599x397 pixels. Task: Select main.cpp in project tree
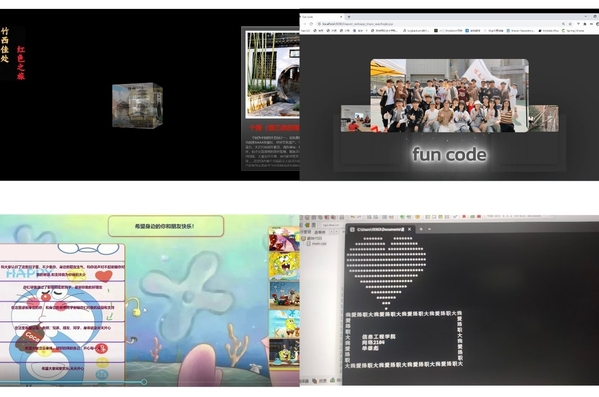point(318,243)
